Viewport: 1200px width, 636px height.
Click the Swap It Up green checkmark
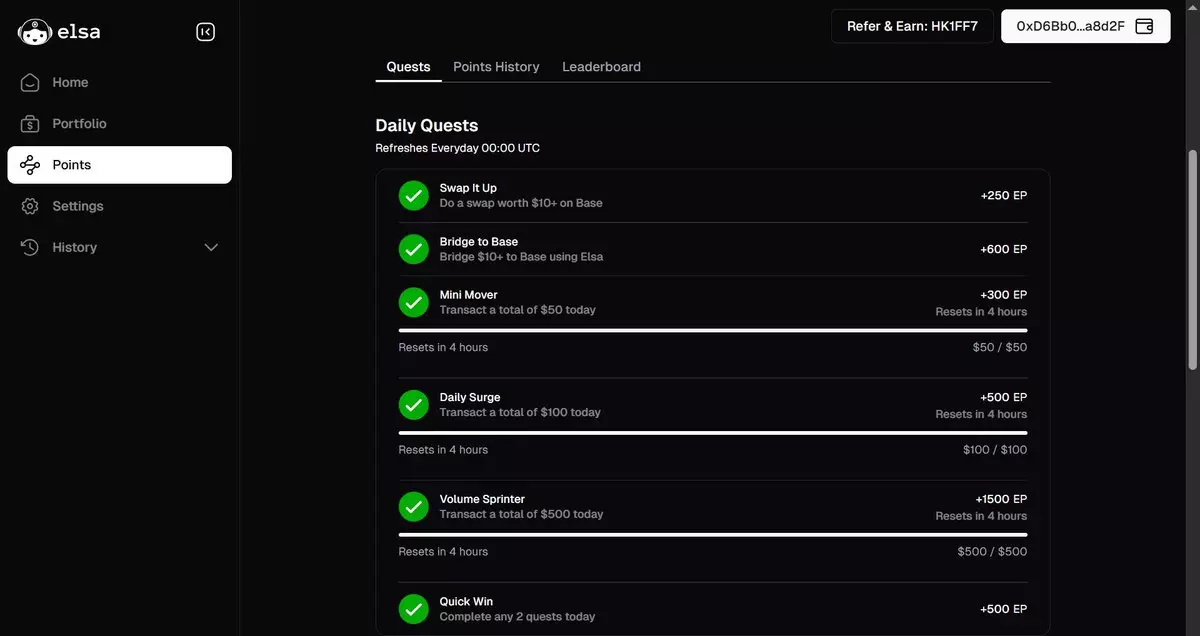pyautogui.click(x=413, y=196)
